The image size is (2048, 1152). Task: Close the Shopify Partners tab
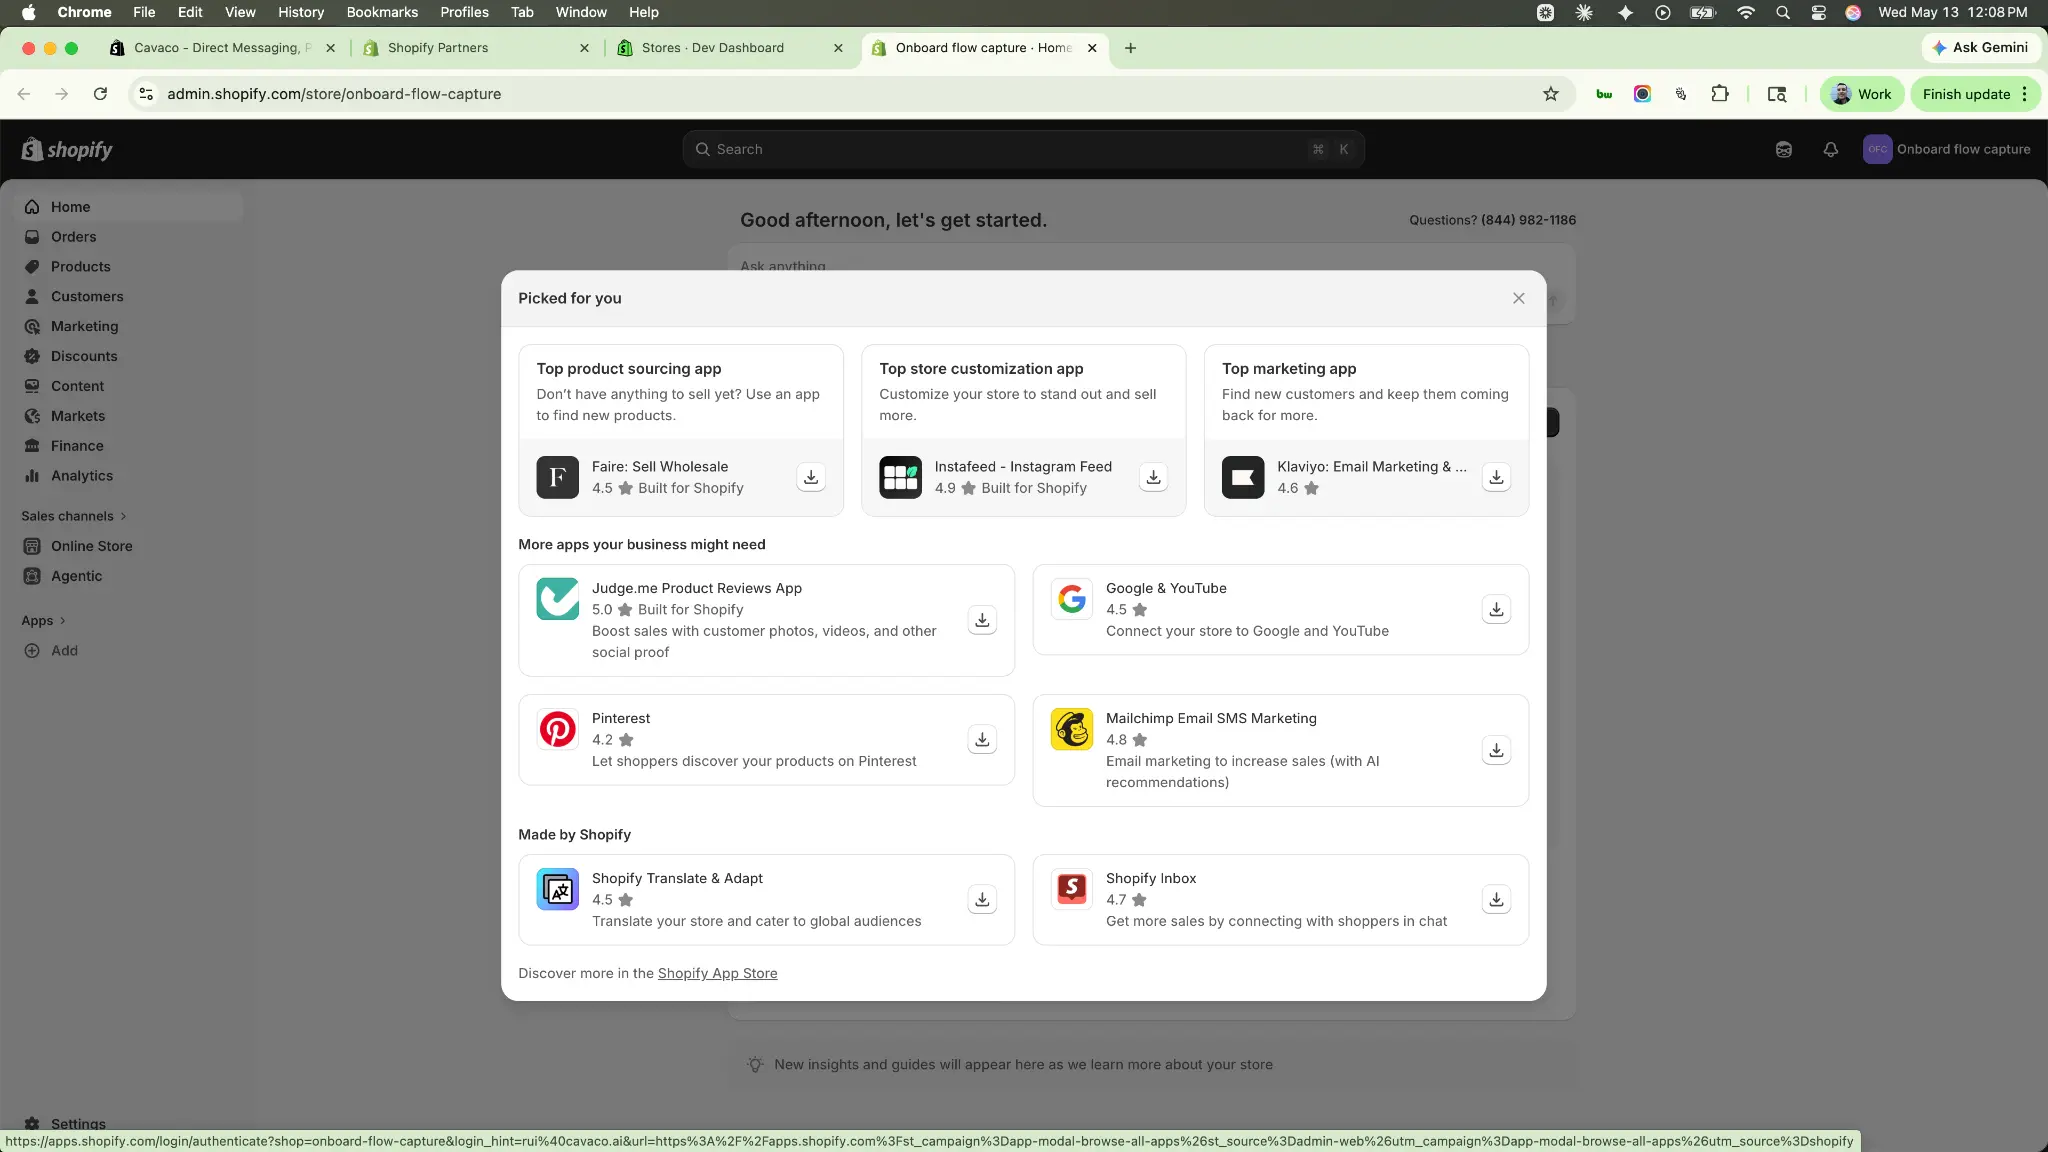pos(584,48)
